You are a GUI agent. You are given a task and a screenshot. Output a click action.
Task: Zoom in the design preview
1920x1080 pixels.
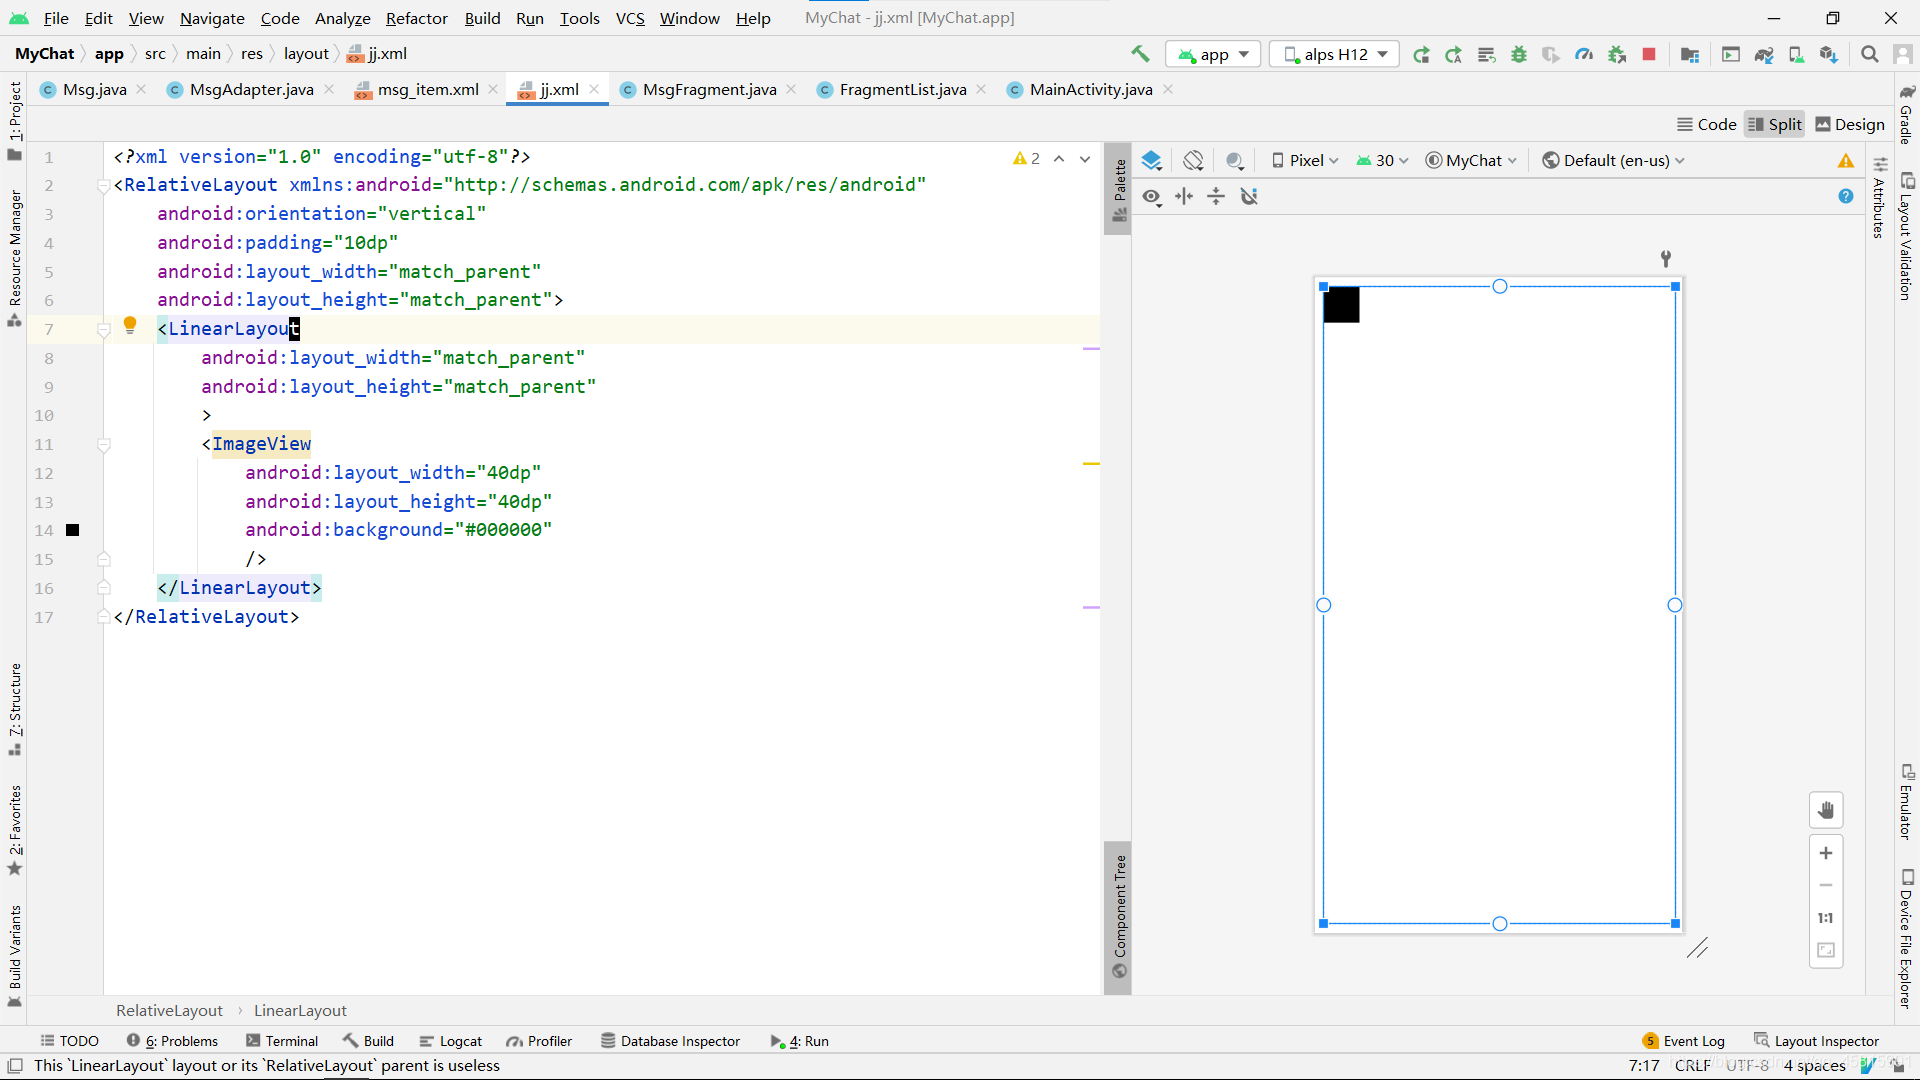pyautogui.click(x=1826, y=853)
